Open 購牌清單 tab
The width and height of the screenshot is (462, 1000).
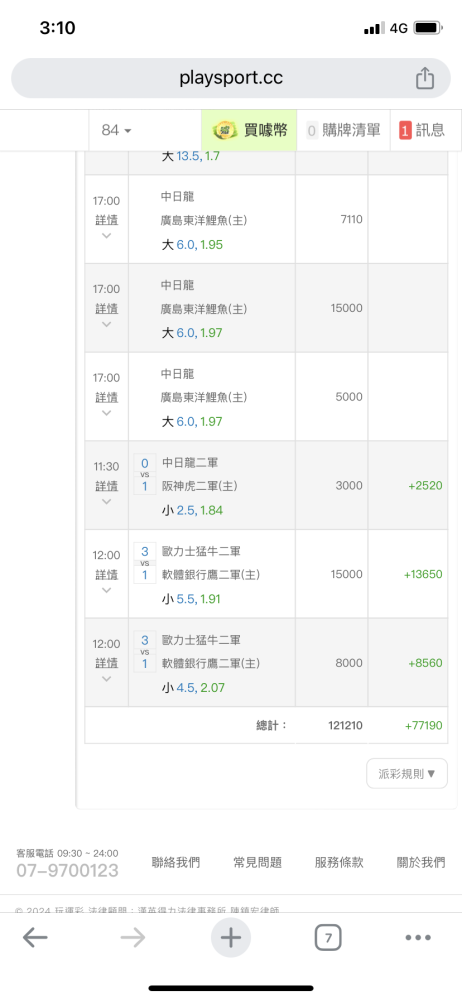[x=343, y=130]
